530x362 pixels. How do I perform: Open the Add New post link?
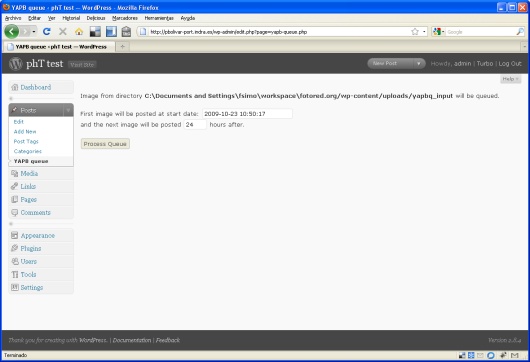click(25, 131)
